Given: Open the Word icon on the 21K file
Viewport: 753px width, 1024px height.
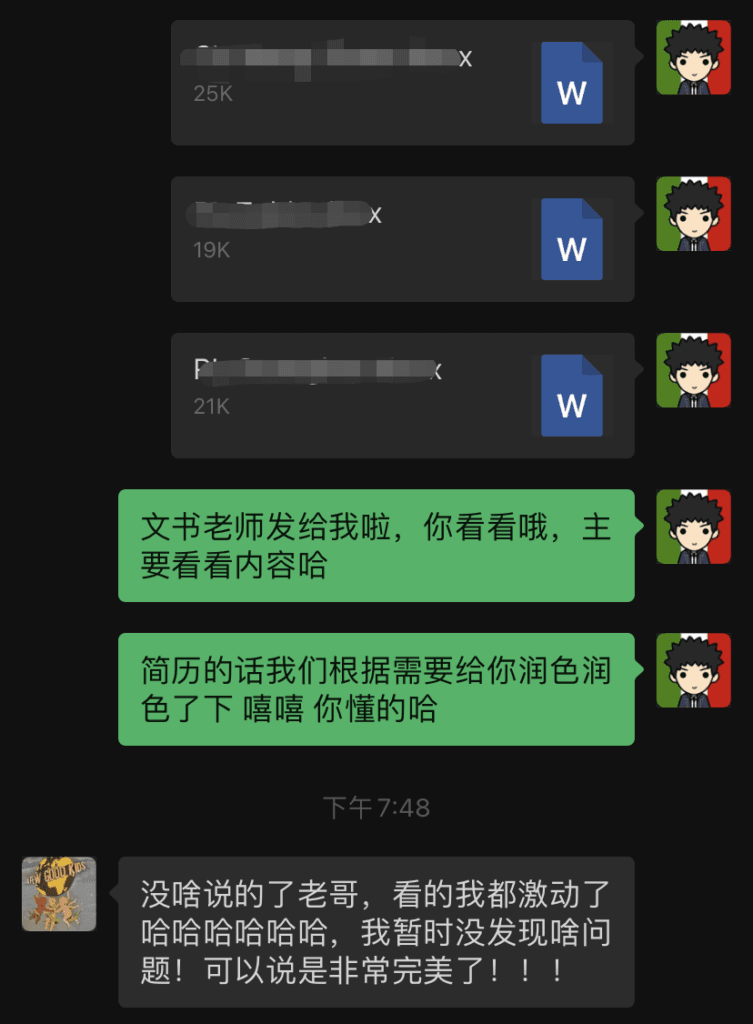Looking at the screenshot, I should (571, 396).
